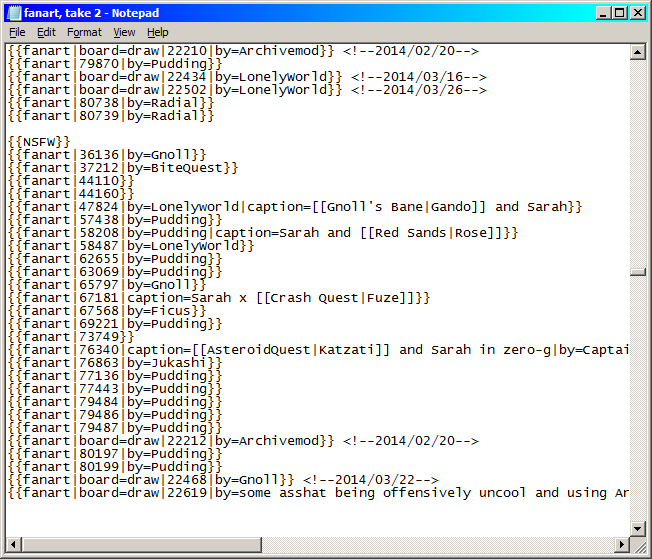Viewport: 652px width, 559px height.
Task: Open the File menu
Action: [17, 32]
